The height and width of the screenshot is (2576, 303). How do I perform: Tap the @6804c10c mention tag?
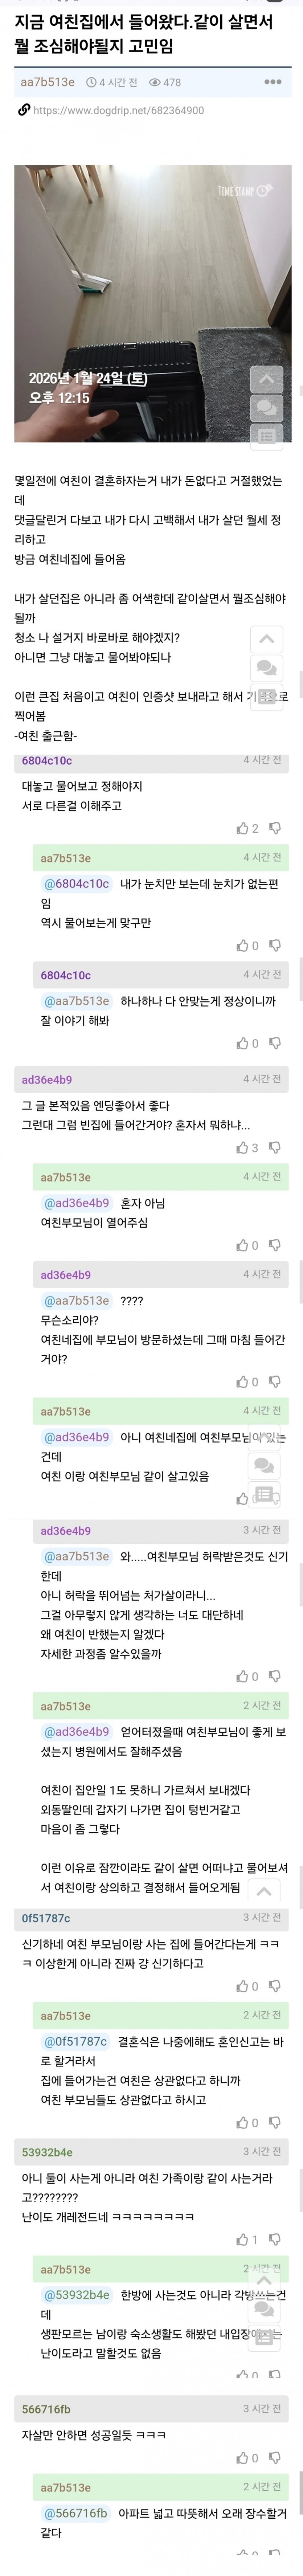pos(76,884)
